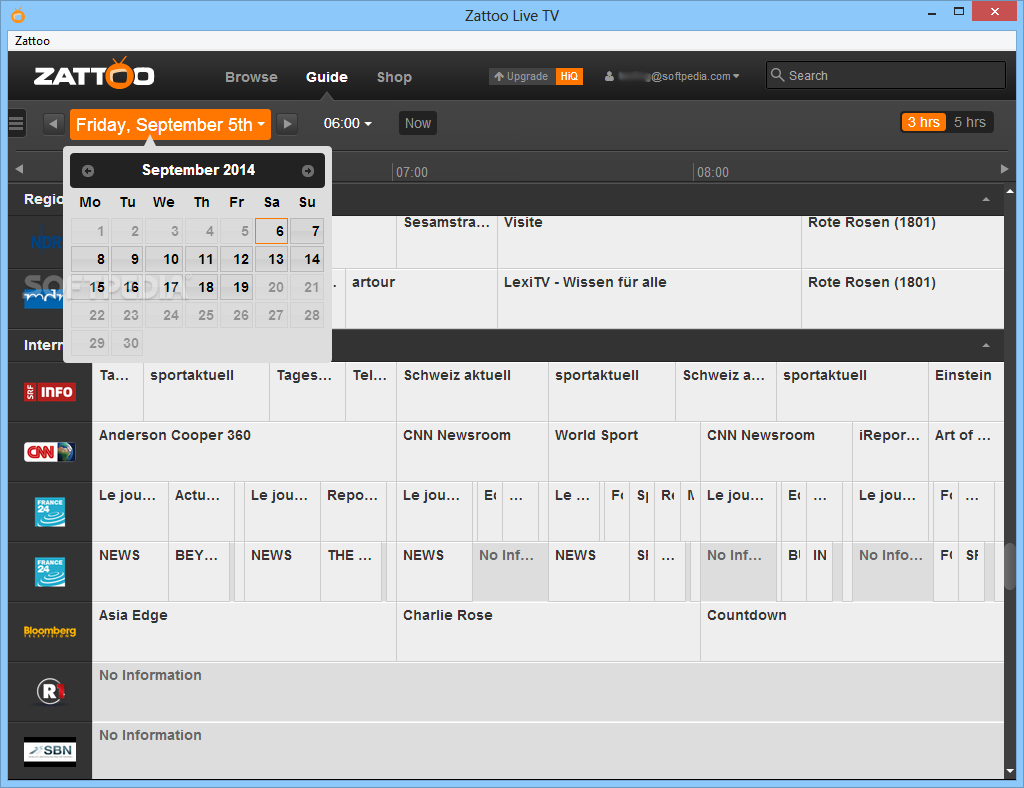Select SRF Info channel logo
This screenshot has width=1024, height=788.
pyautogui.click(x=50, y=392)
